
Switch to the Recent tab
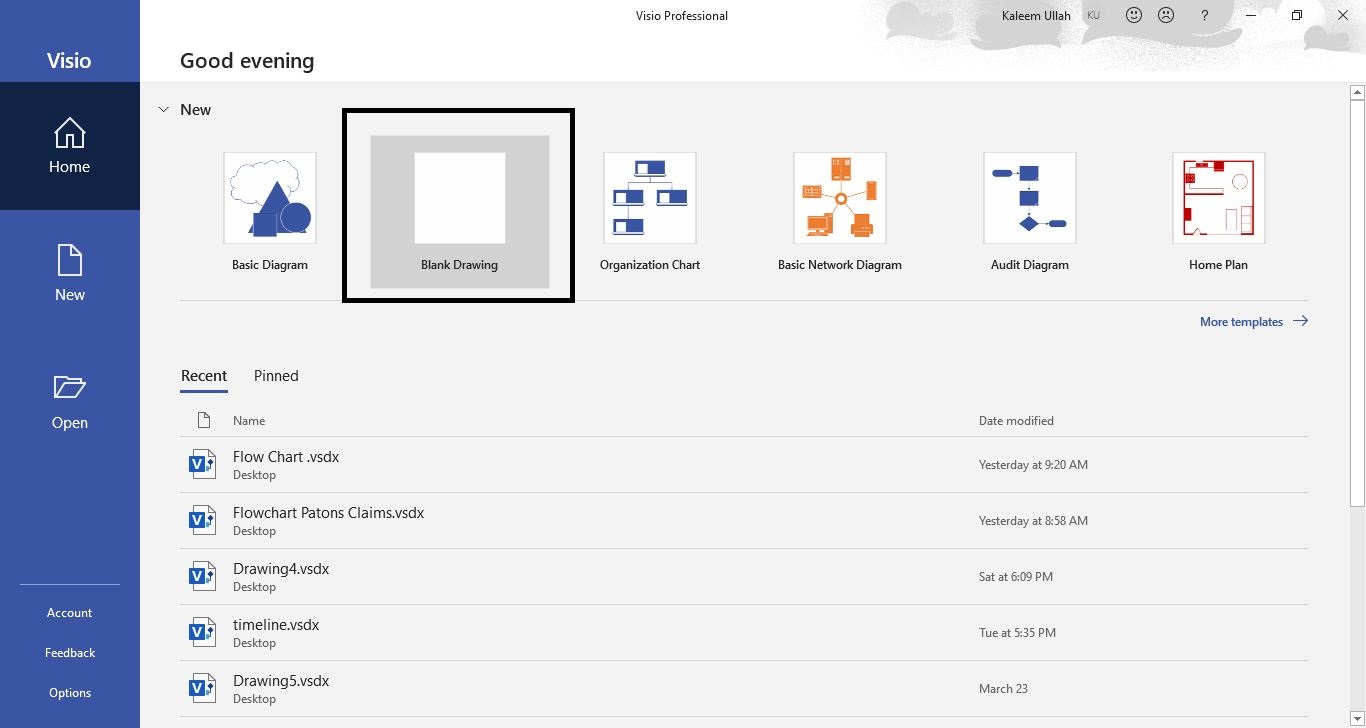[204, 376]
